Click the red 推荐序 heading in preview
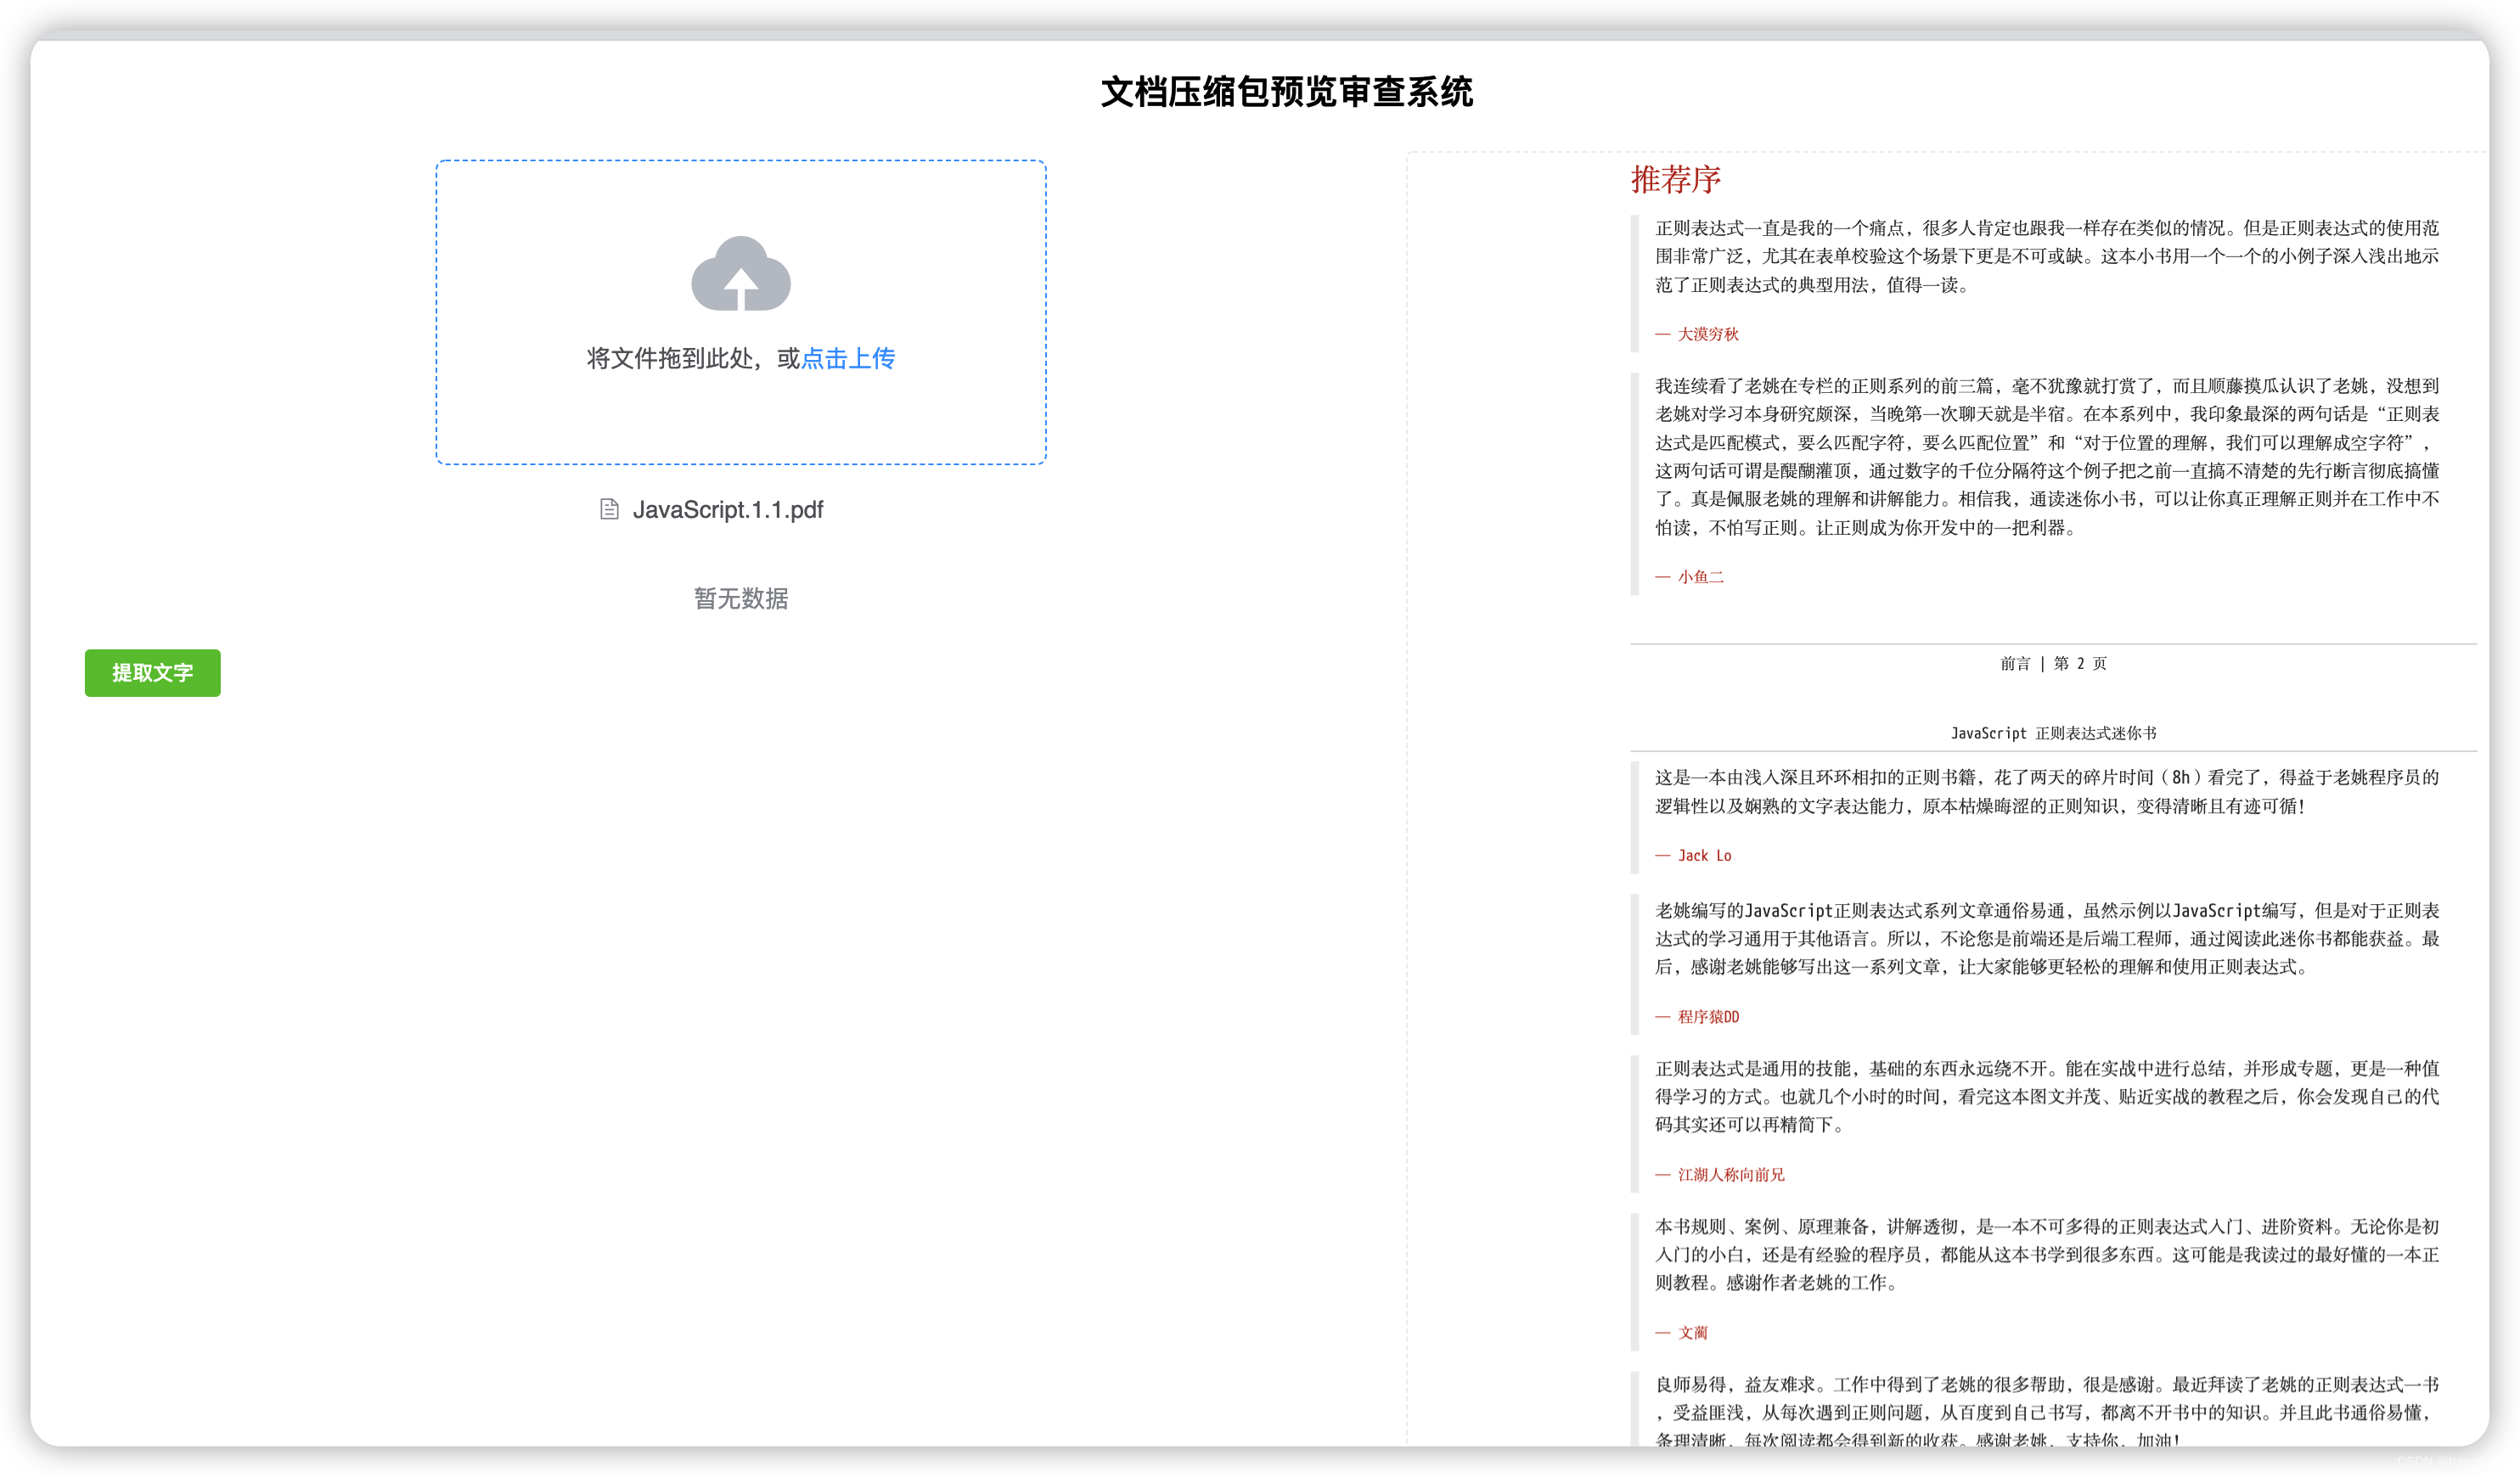2520x1477 pixels. pos(1675,180)
